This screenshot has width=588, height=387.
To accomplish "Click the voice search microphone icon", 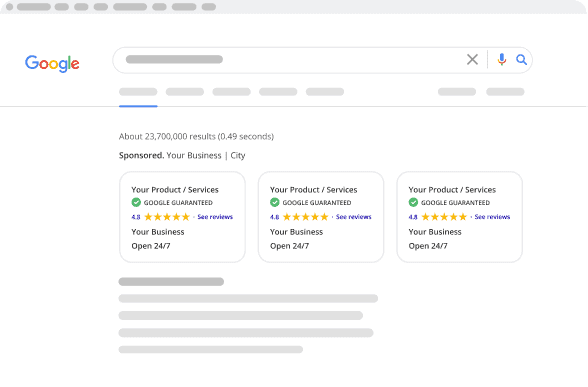I will tap(501, 59).
